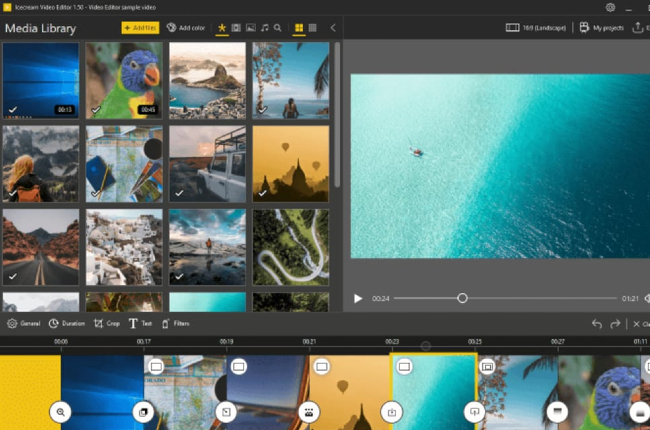
Task: Click the 00:21 mark on timeline ruler
Action: tap(309, 342)
